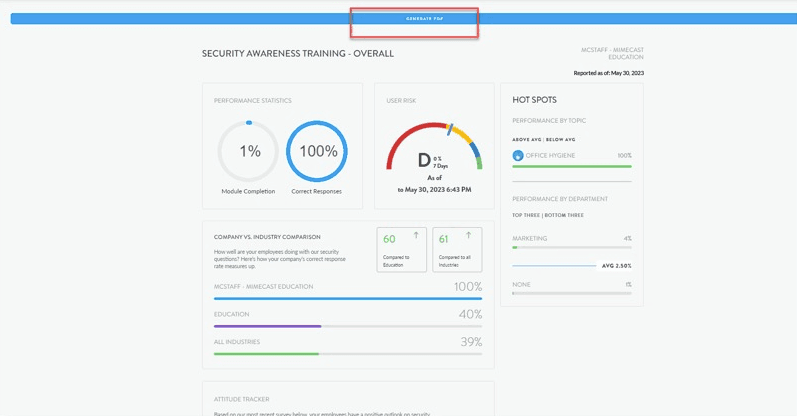Click the green All Industries comparison bar
Image resolution: width=797 pixels, height=416 pixels.
(x=266, y=354)
